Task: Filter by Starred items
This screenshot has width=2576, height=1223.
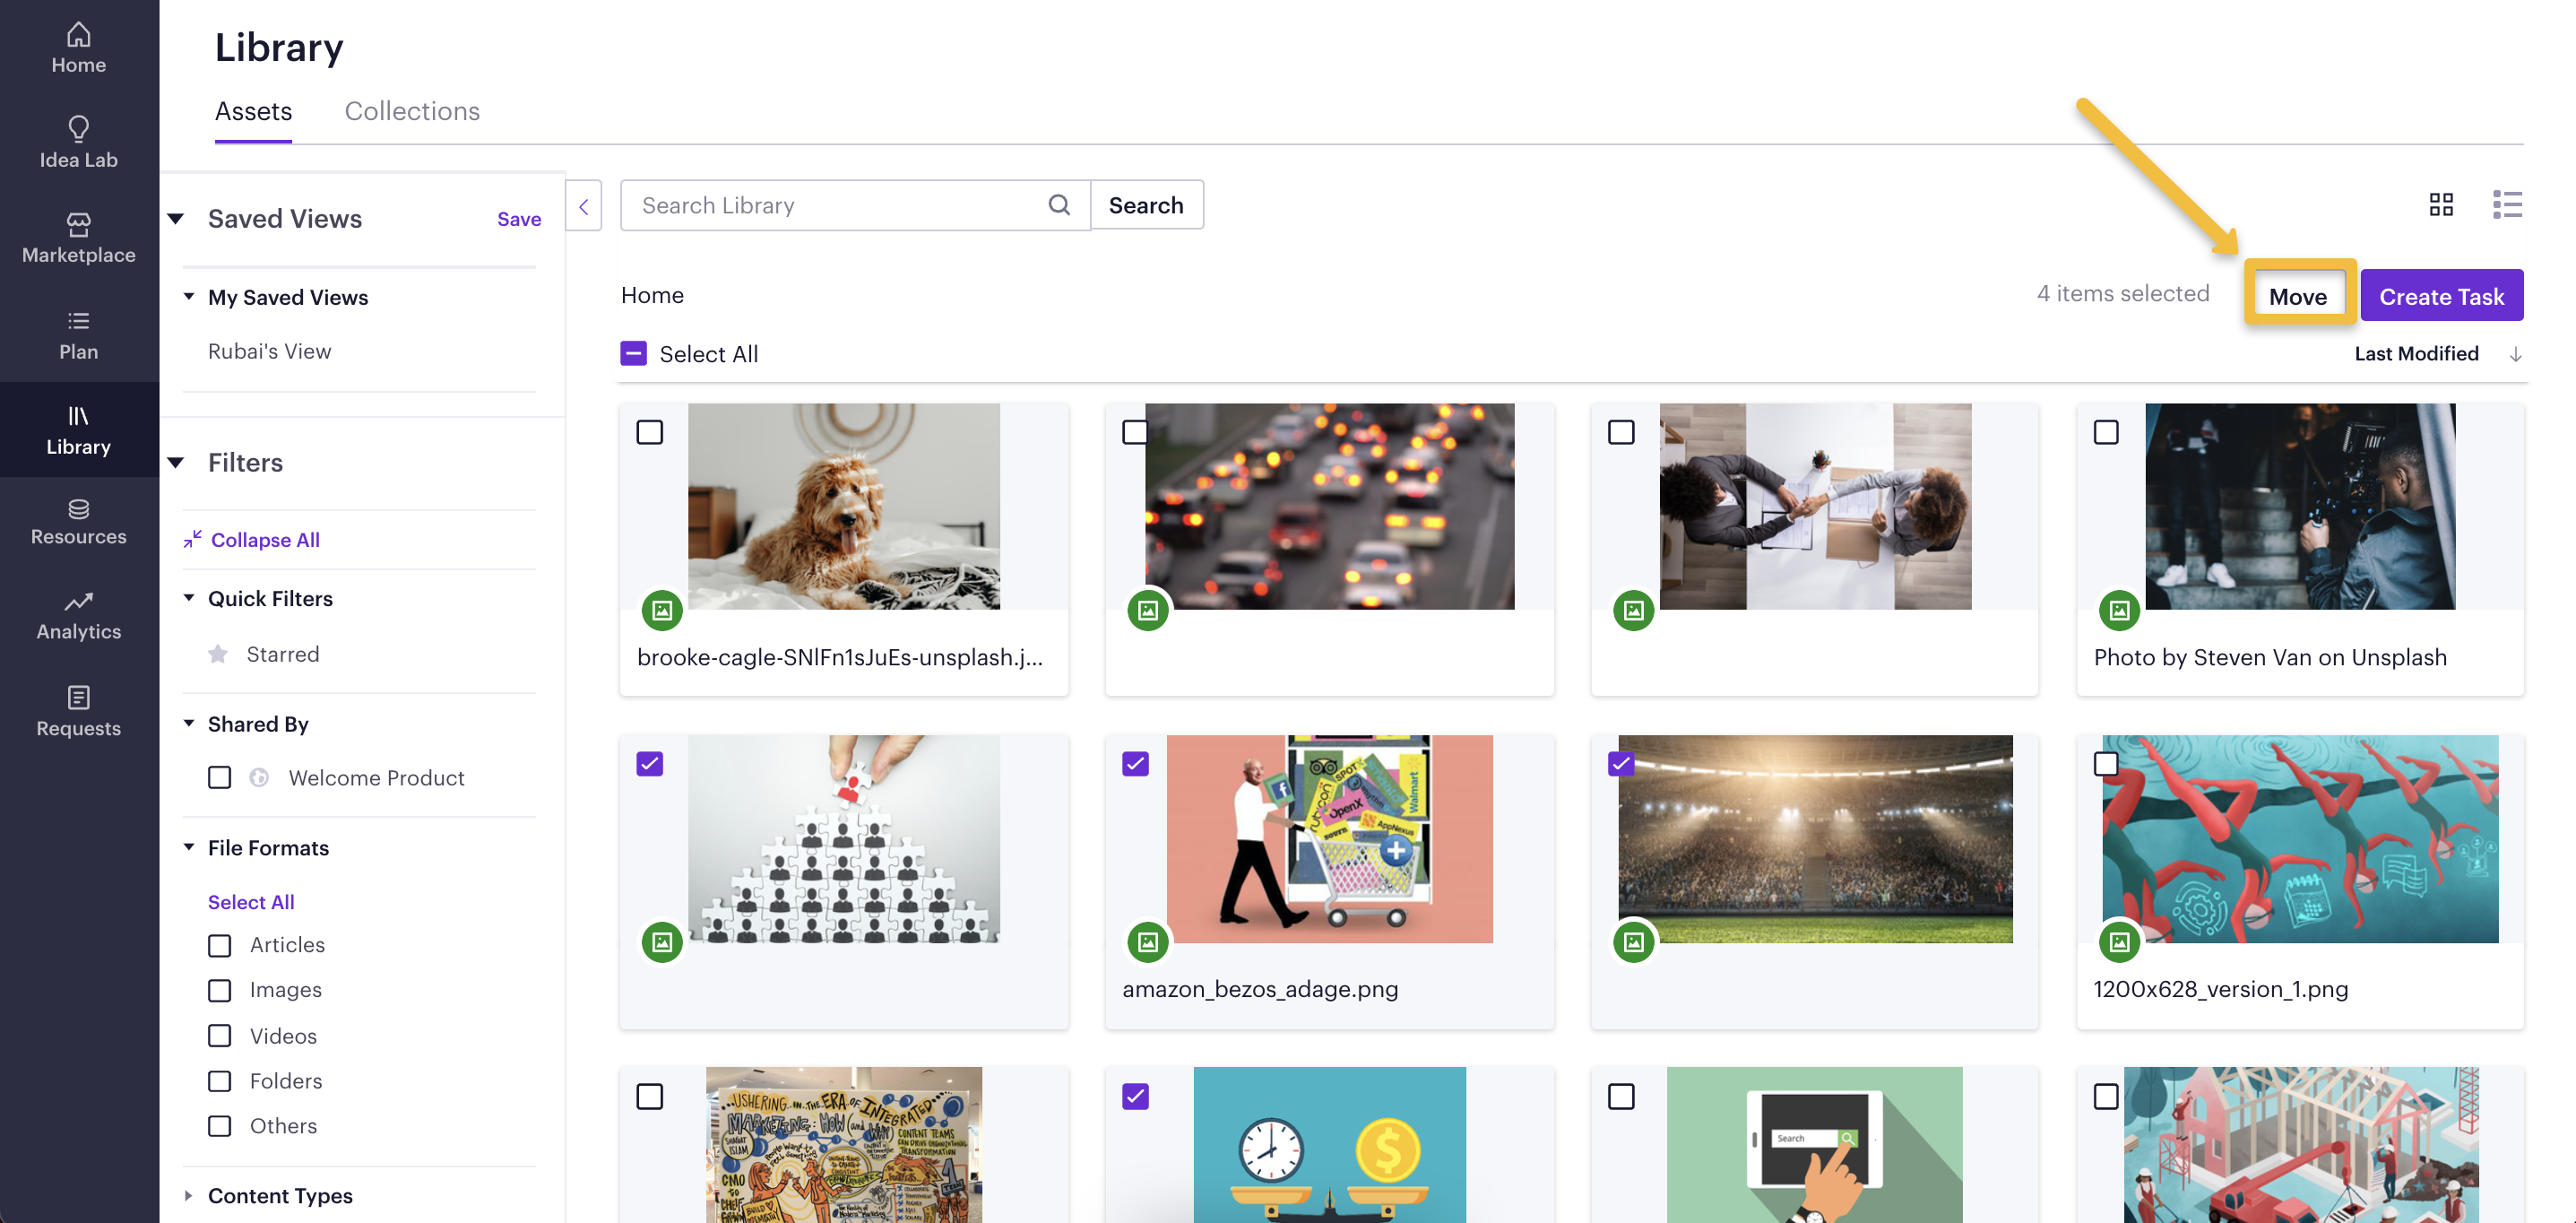Action: [x=283, y=654]
